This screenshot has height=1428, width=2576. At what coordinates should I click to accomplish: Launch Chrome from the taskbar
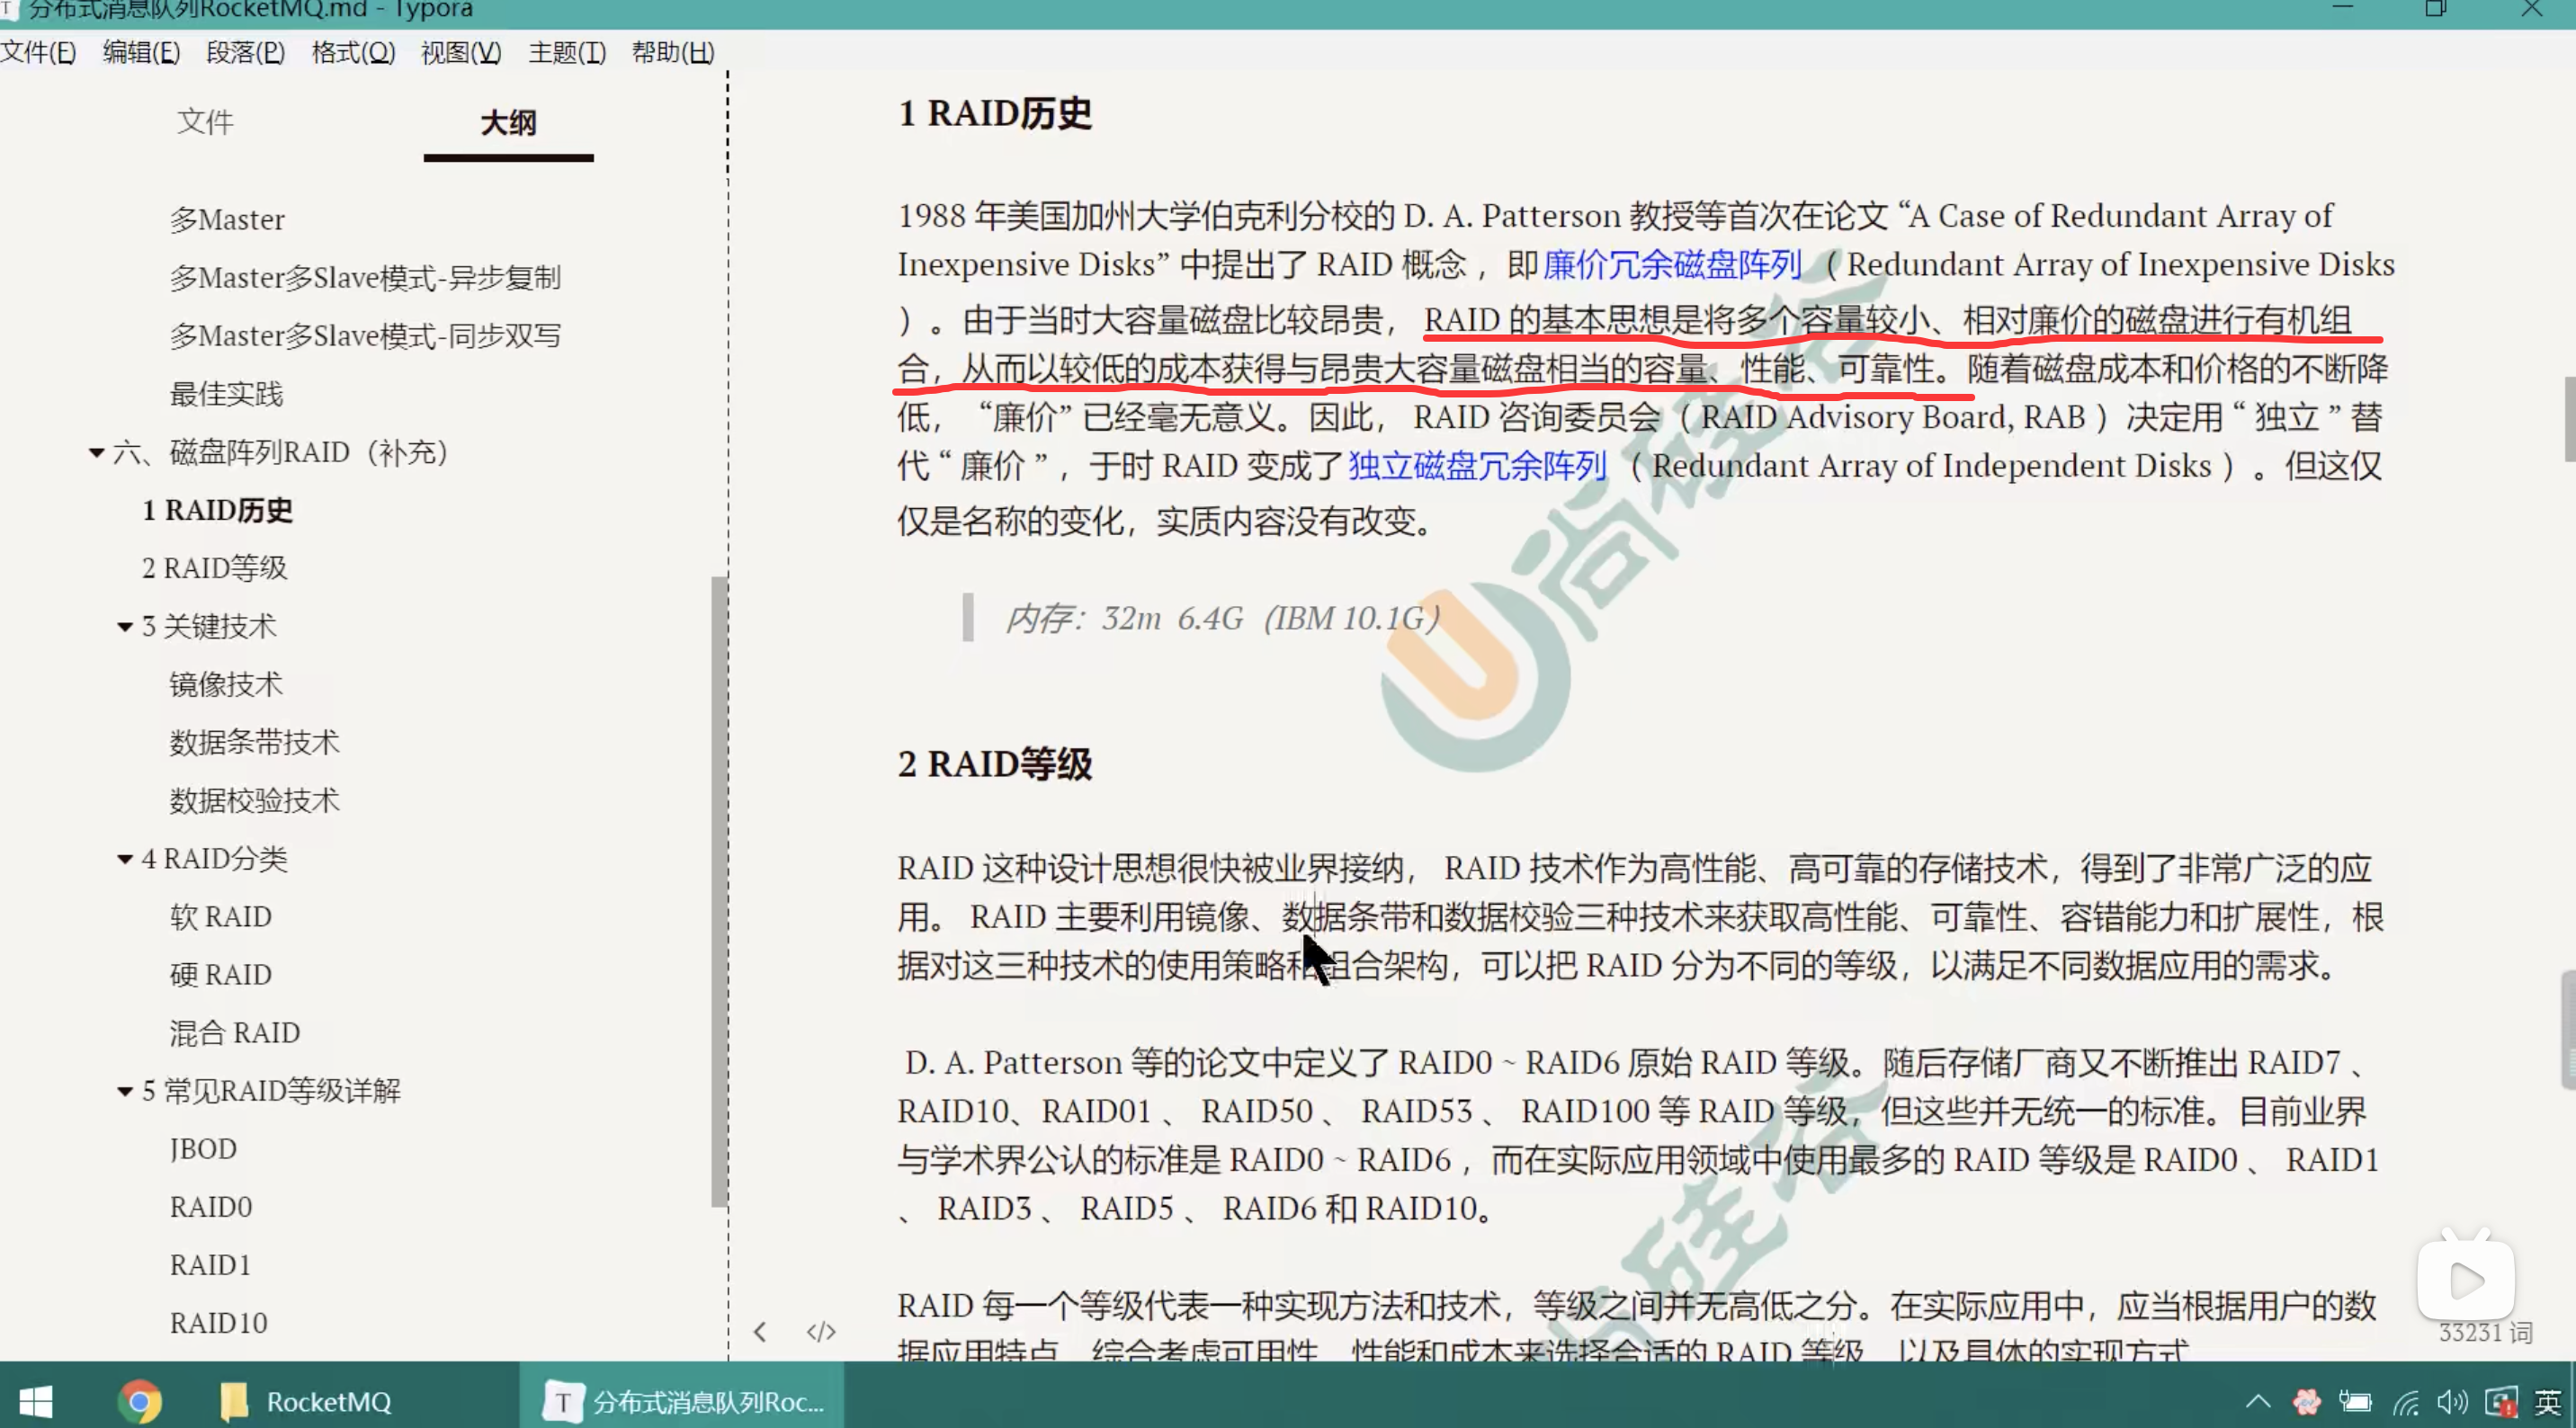click(140, 1401)
